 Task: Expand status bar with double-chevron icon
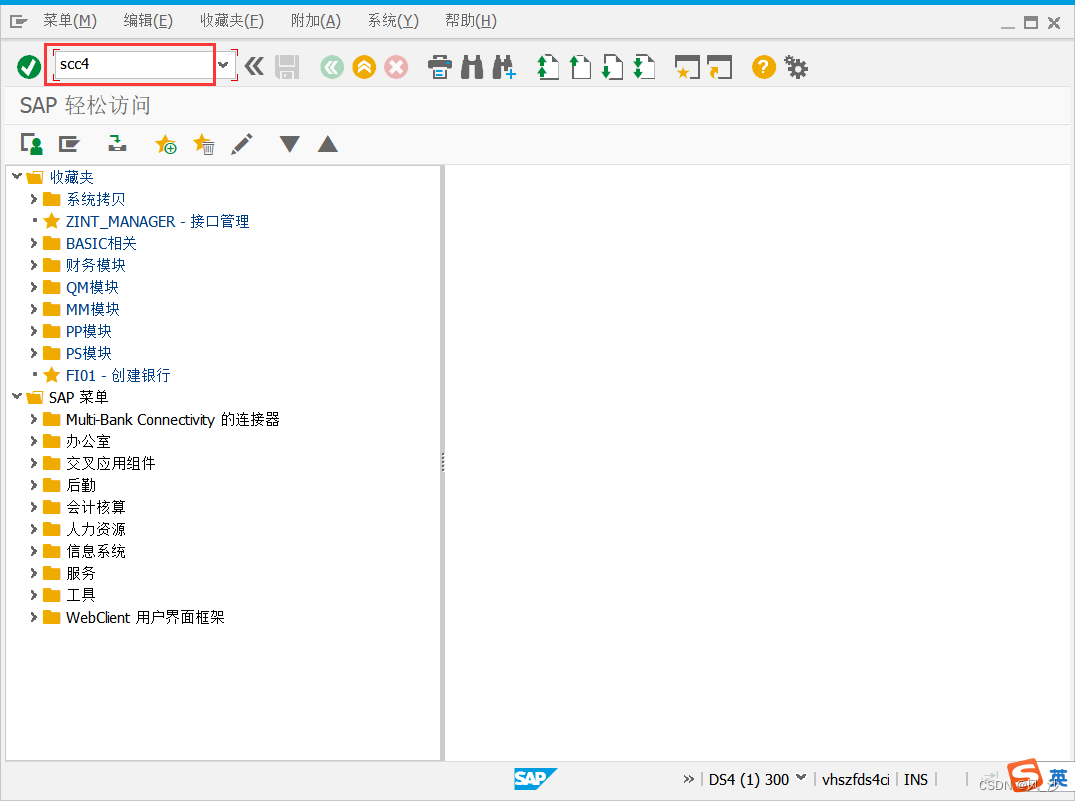(688, 779)
